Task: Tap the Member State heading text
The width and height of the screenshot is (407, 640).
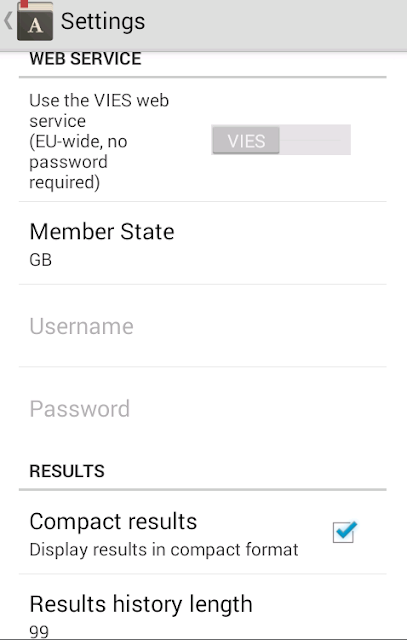Action: [x=102, y=232]
